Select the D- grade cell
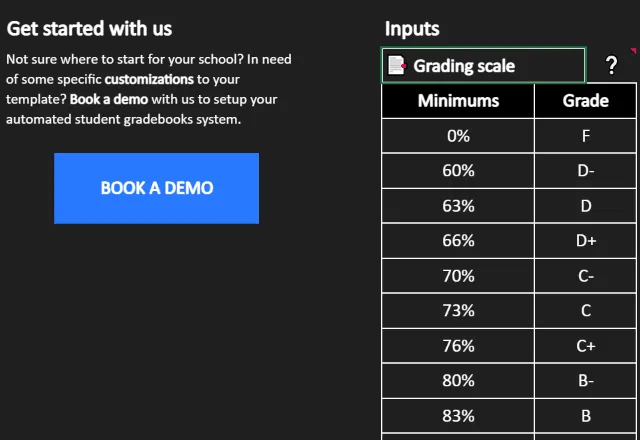 pyautogui.click(x=585, y=171)
